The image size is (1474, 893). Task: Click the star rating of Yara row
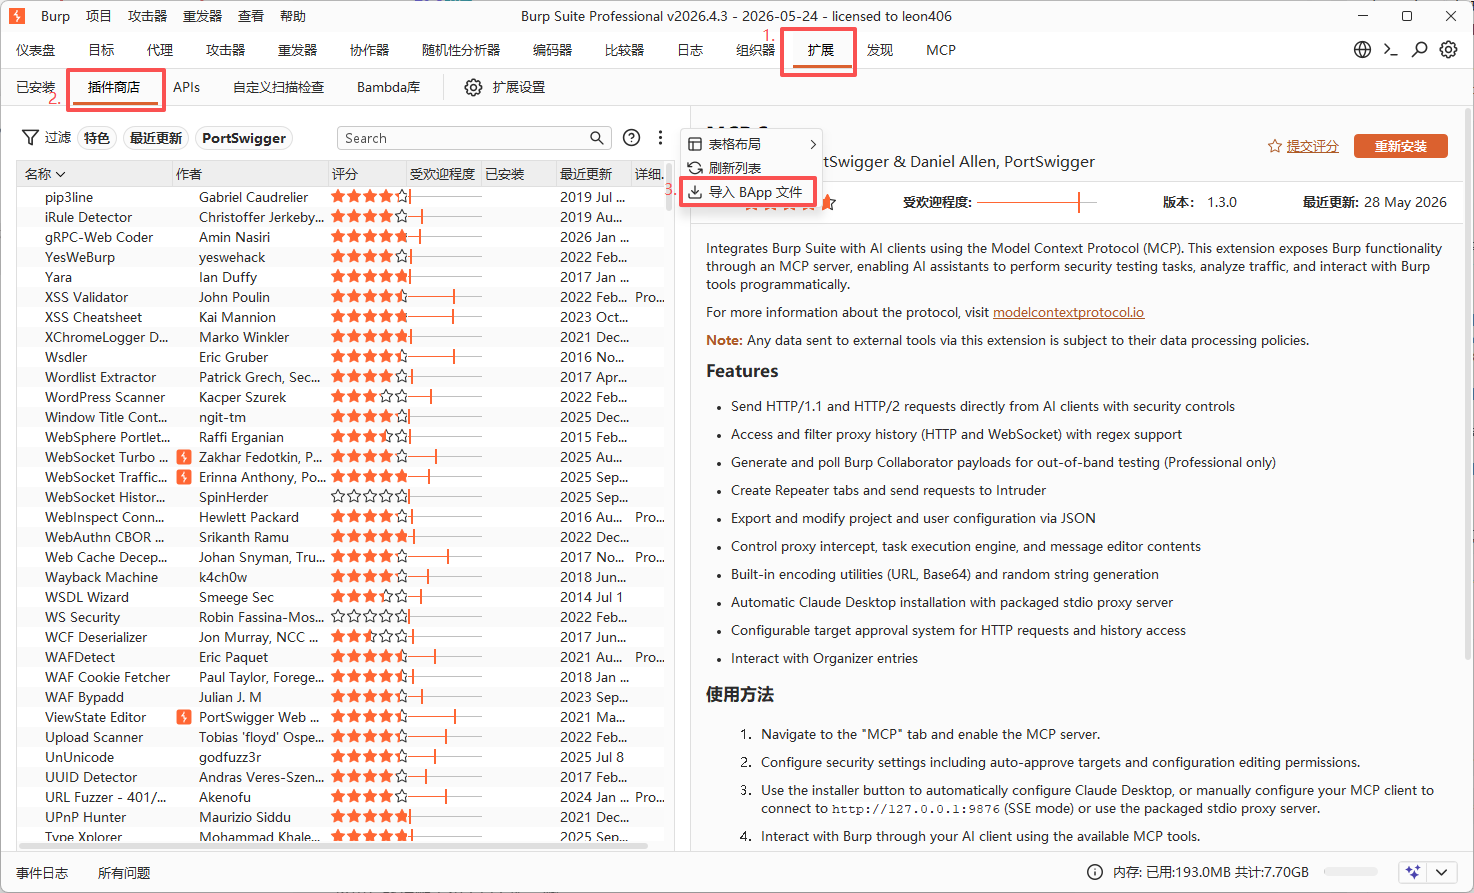click(x=370, y=277)
